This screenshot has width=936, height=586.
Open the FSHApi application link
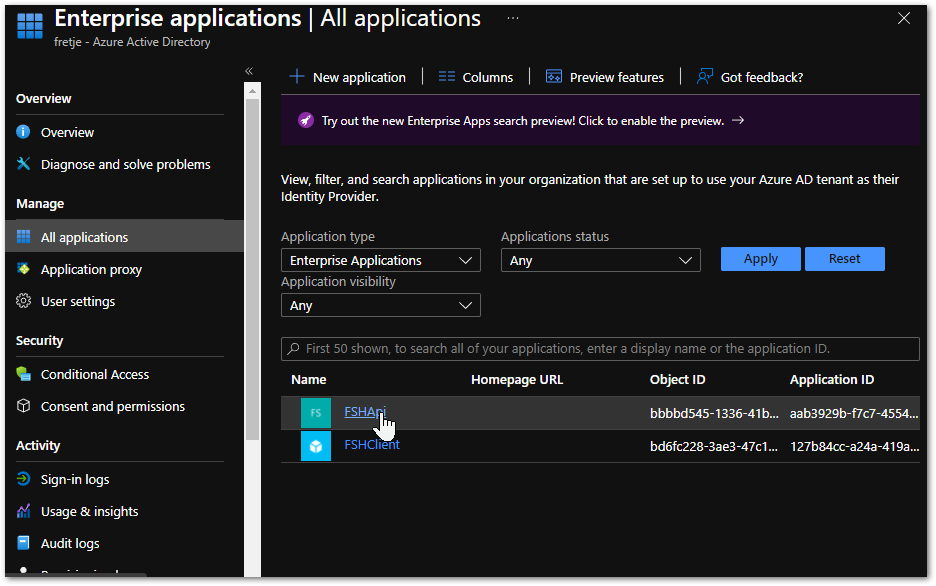[x=364, y=411]
